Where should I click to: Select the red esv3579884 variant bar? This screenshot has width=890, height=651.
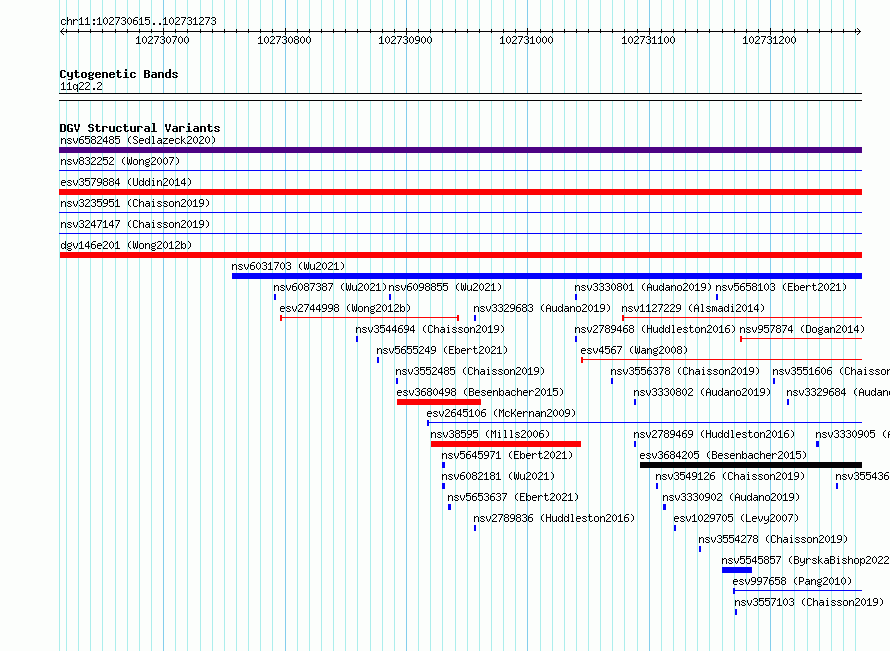coord(460,192)
